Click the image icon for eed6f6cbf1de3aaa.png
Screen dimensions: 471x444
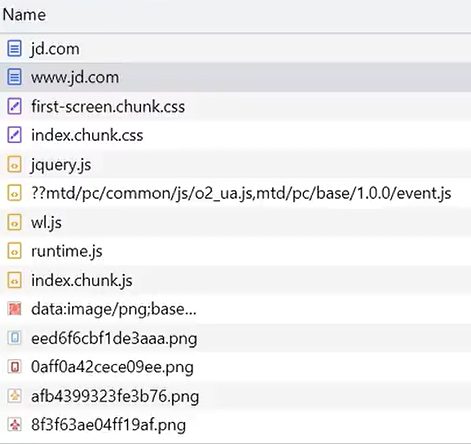click(x=14, y=338)
